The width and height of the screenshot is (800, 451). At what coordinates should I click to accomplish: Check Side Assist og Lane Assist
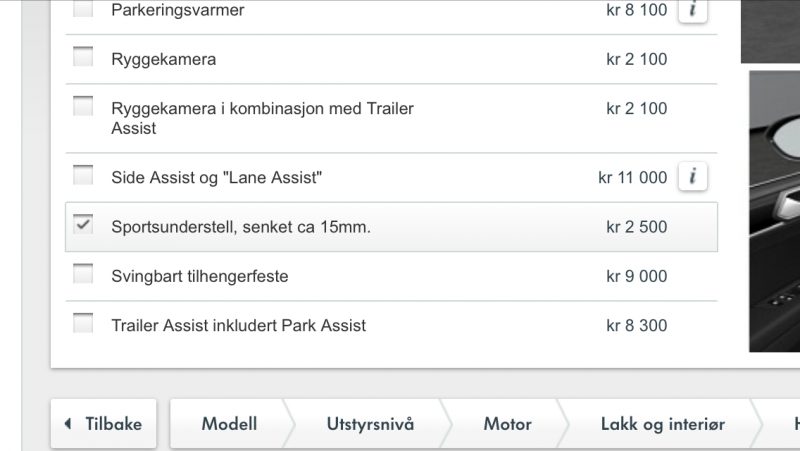[83, 176]
